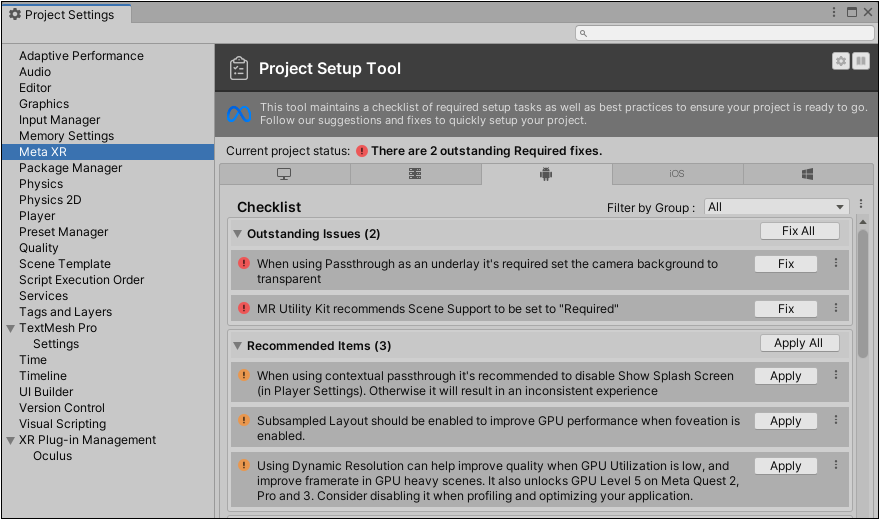Image resolution: width=880 pixels, height=520 pixels.
Task: Switch to the iOS platform tab
Action: click(677, 174)
